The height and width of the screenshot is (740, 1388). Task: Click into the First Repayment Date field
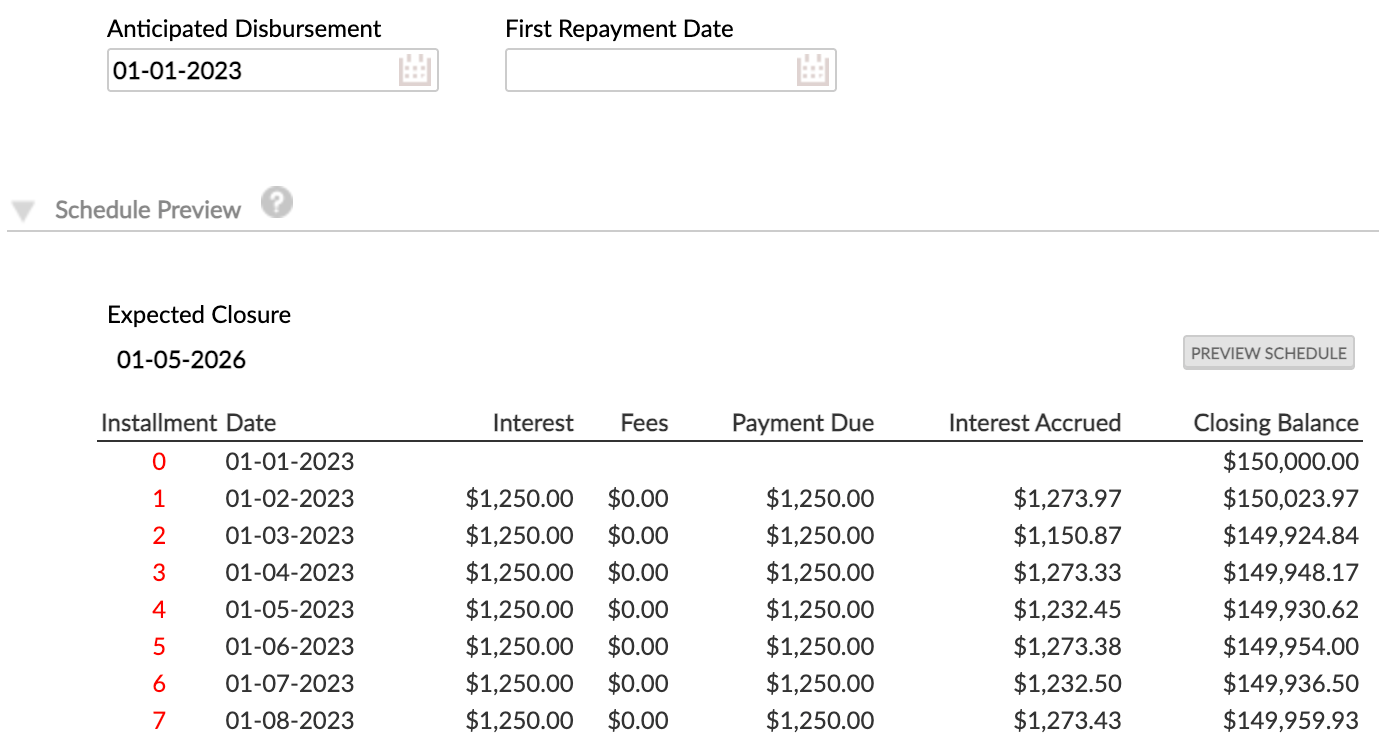pyautogui.click(x=648, y=71)
